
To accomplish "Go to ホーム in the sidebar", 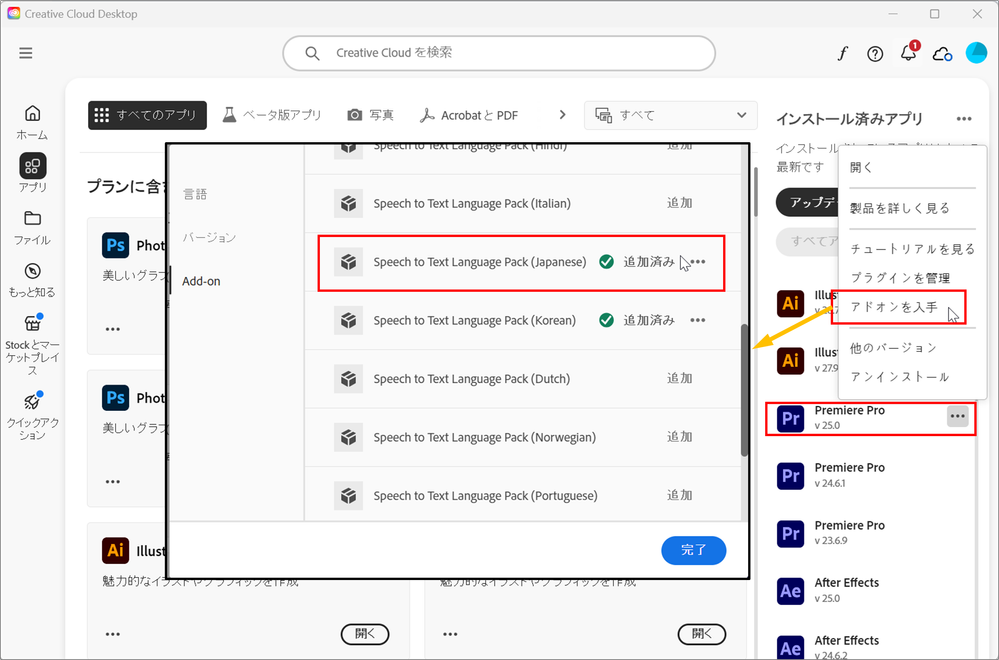I will 32,122.
